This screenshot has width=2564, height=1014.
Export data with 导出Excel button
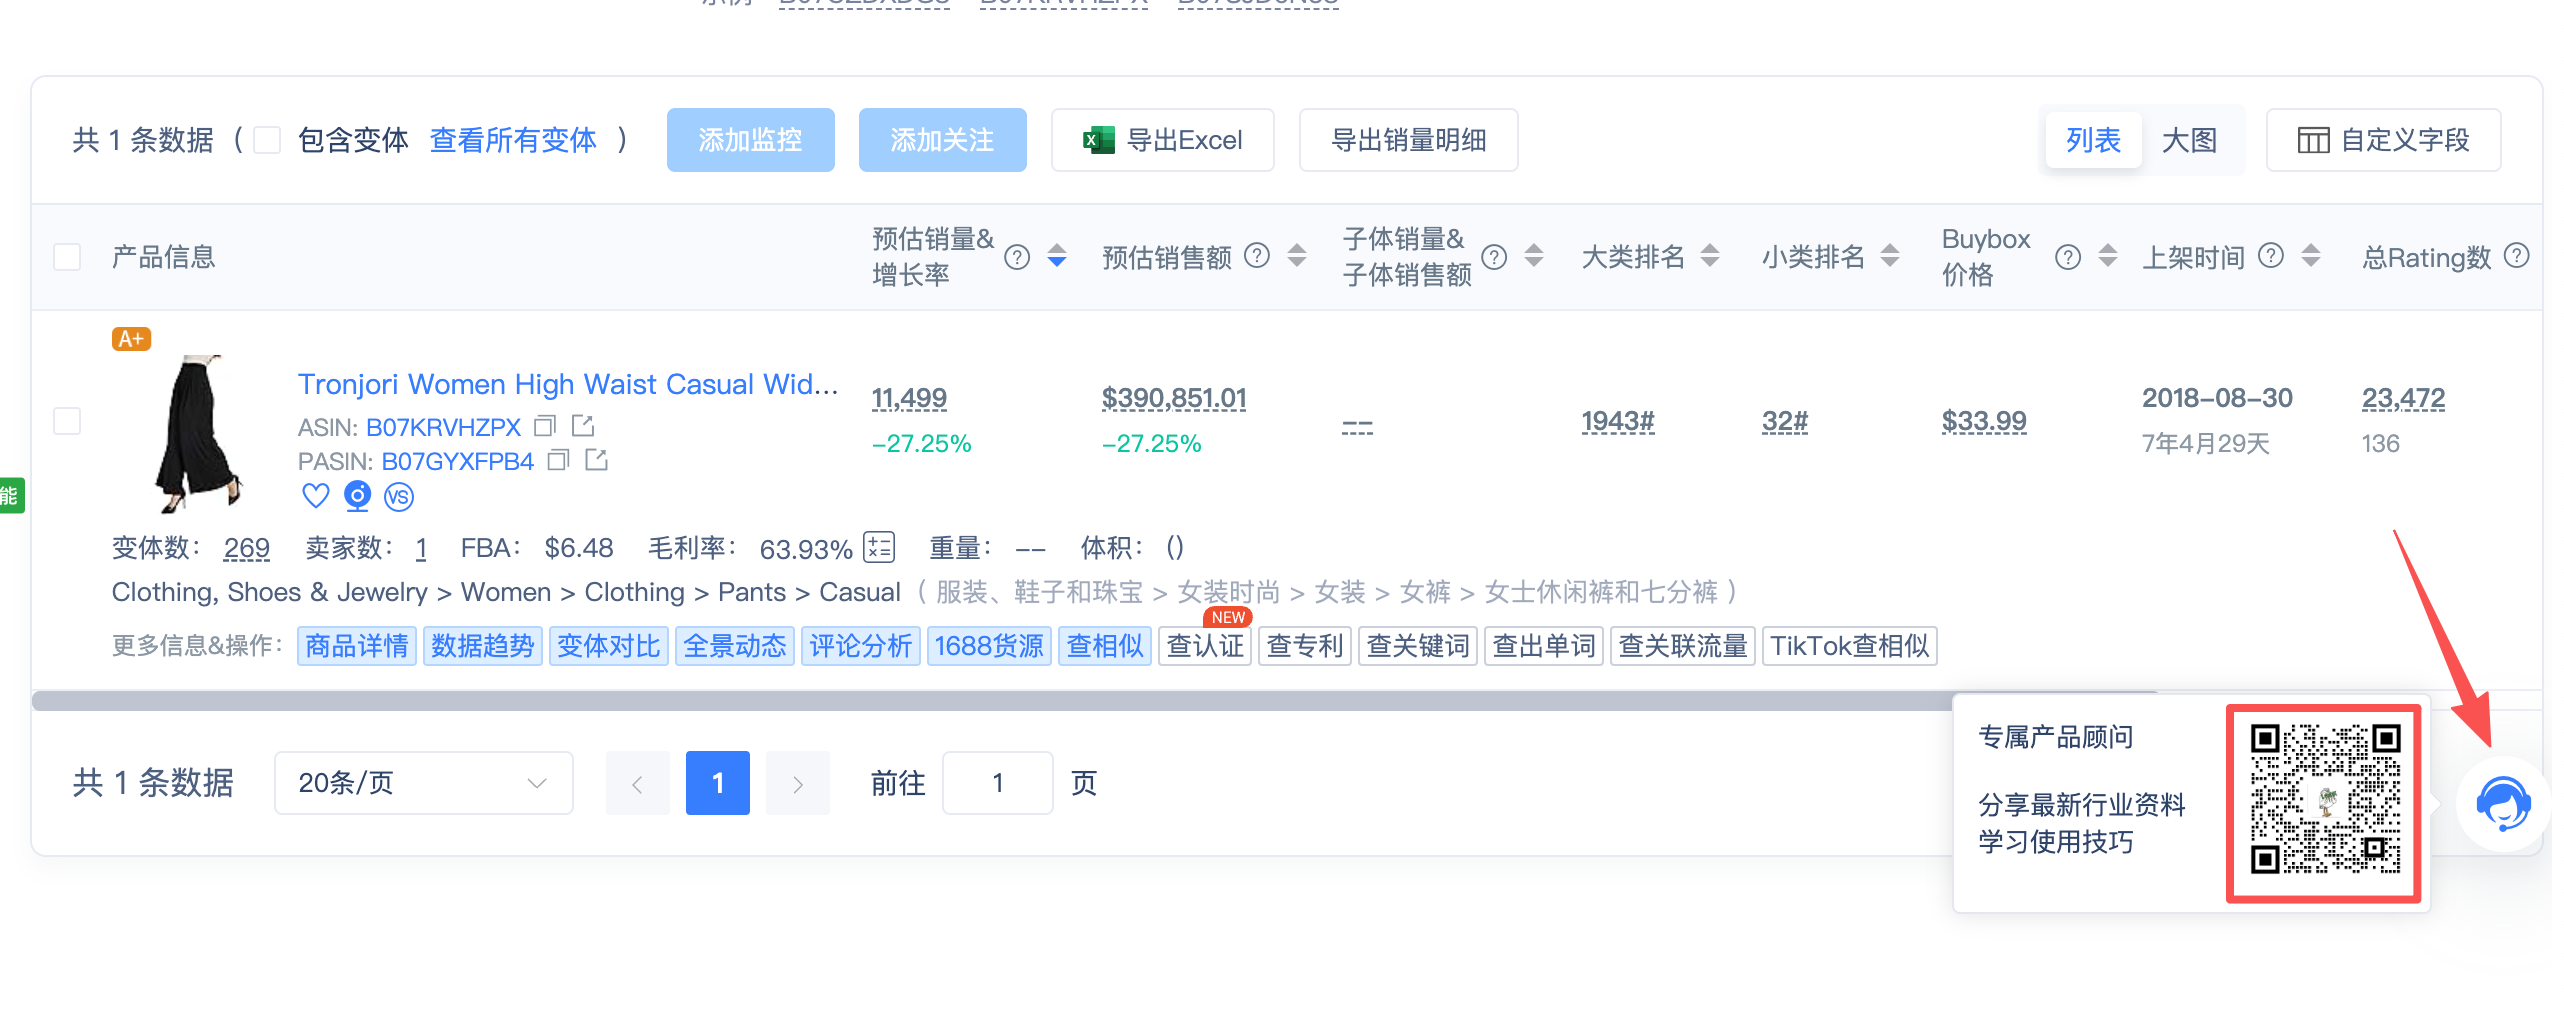pos(1163,140)
